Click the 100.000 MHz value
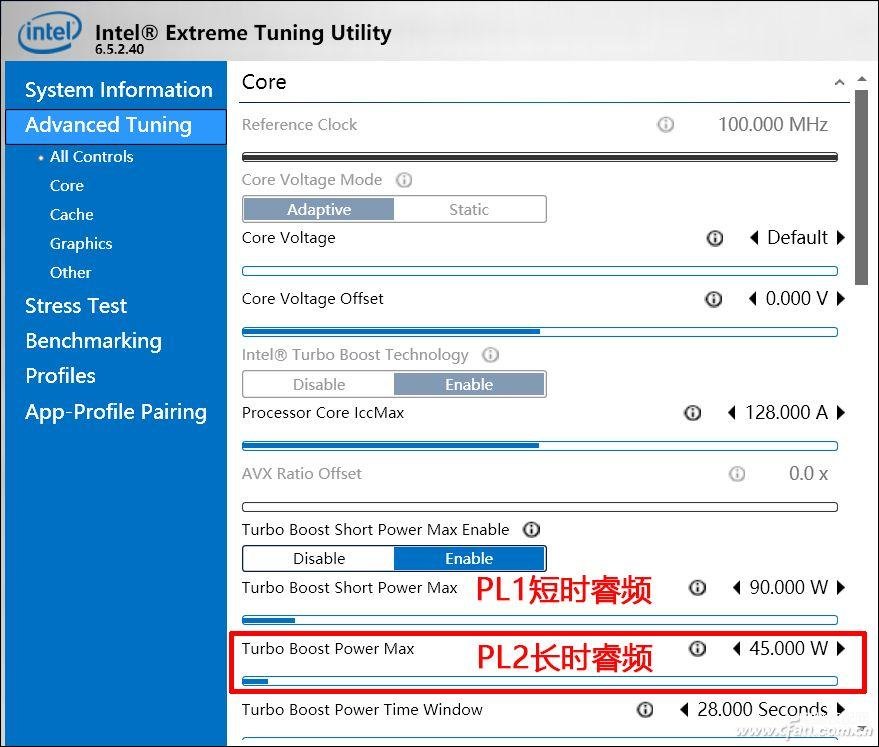 [773, 124]
